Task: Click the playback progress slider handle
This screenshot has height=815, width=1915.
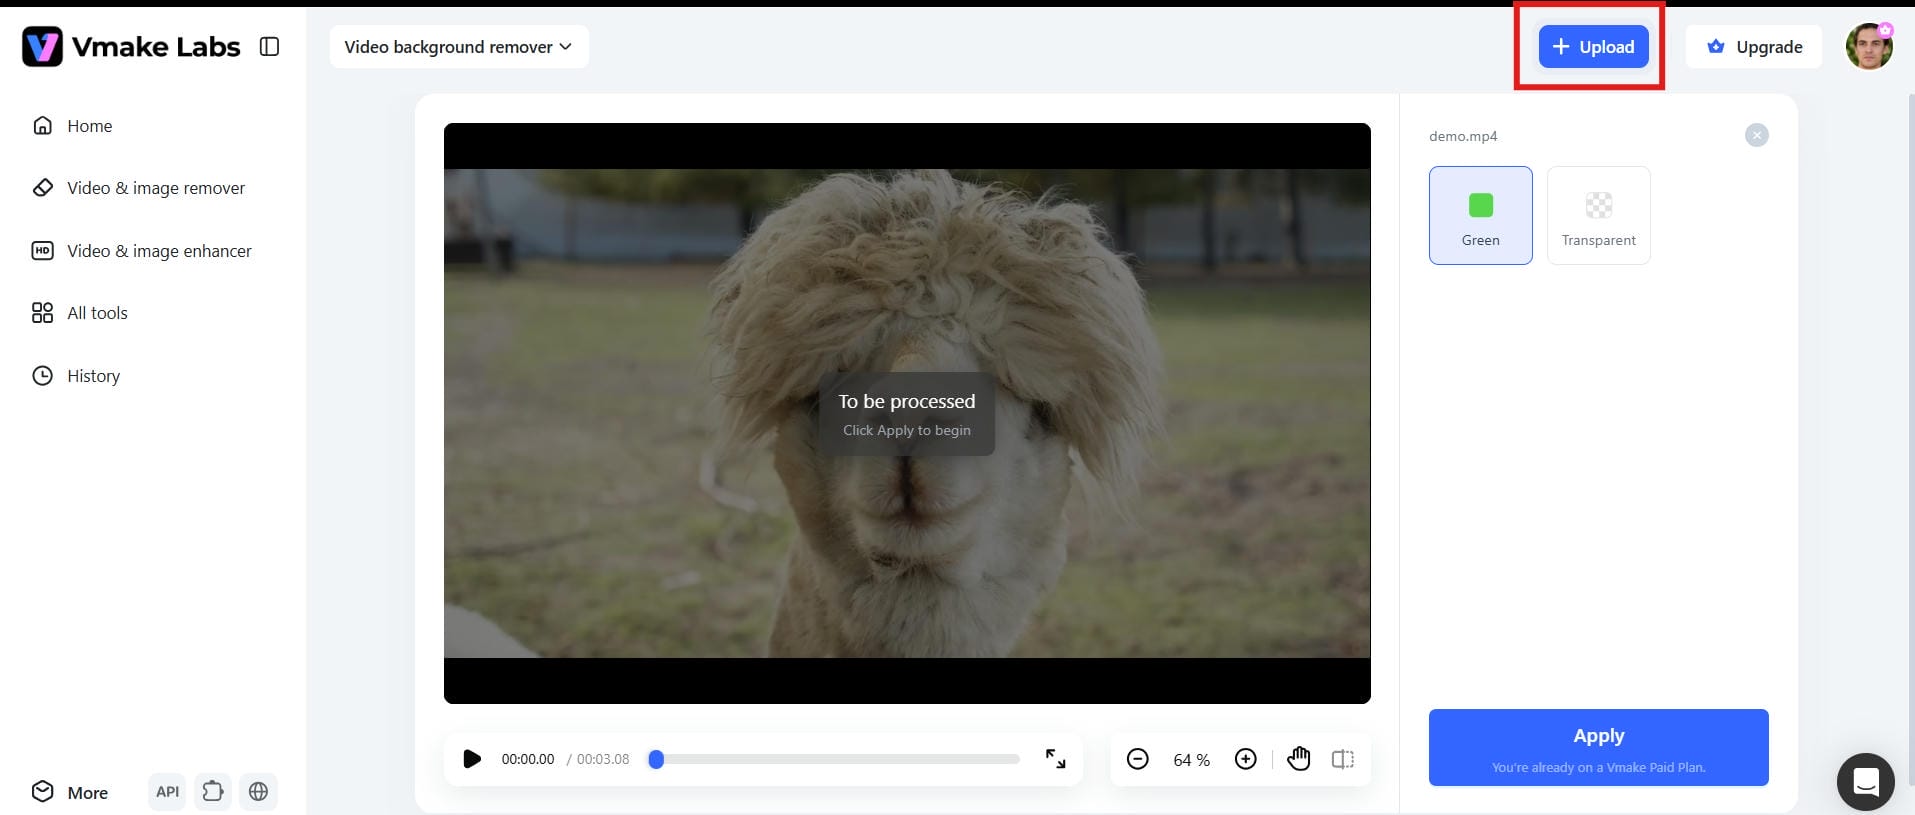Action: [656, 759]
